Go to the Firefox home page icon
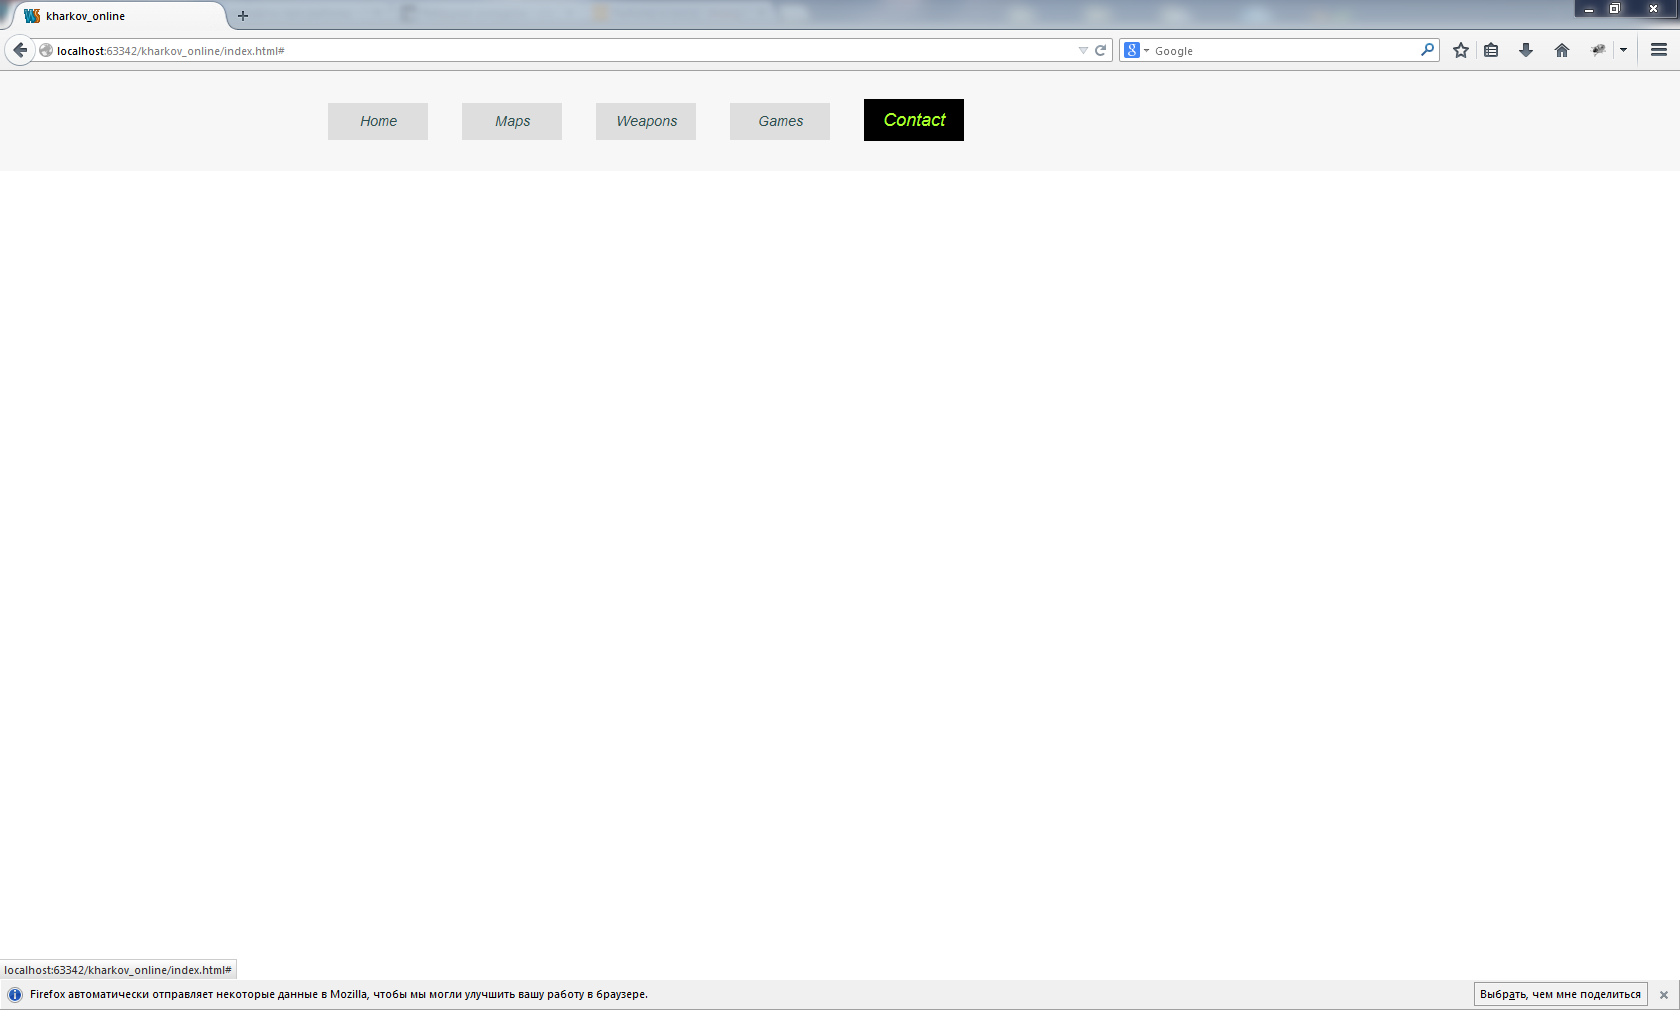This screenshot has width=1680, height=1010. (x=1562, y=50)
